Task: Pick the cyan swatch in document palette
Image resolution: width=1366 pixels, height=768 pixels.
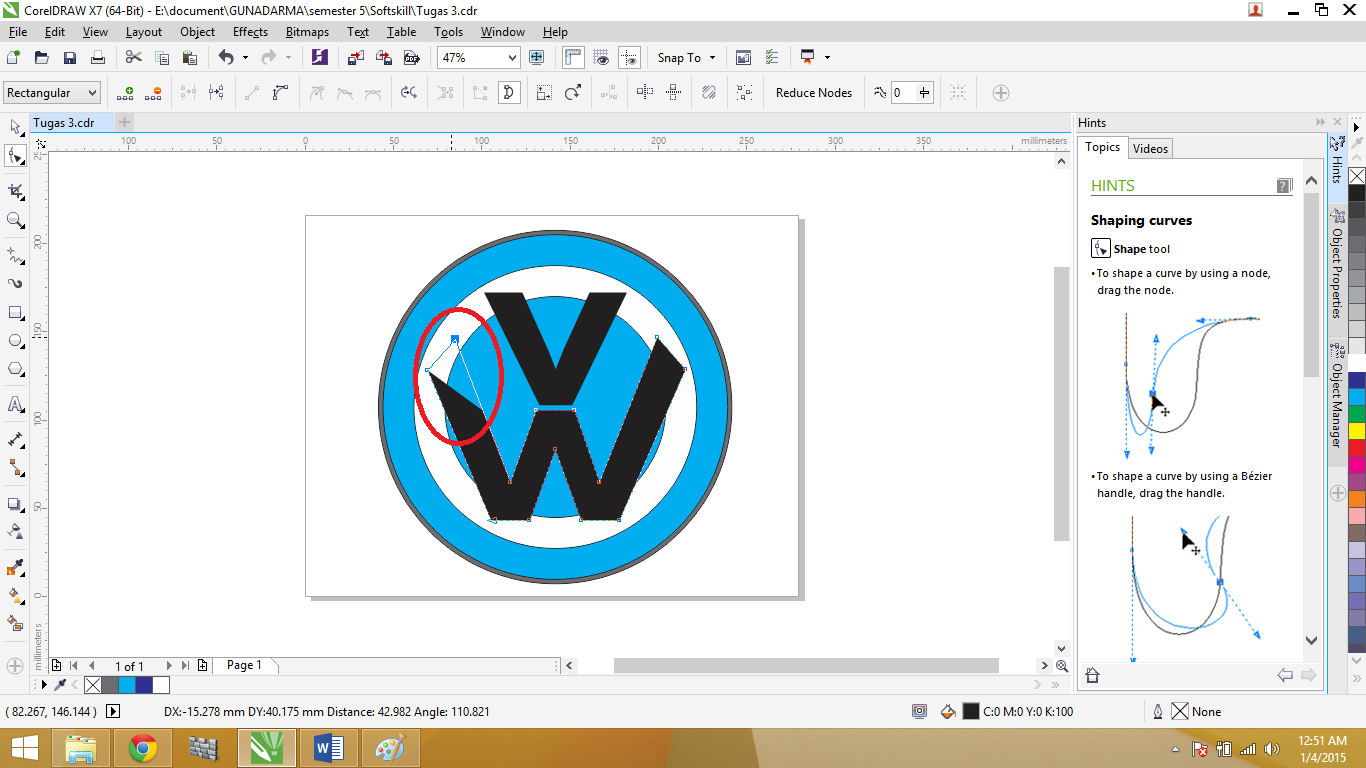Action: (127, 685)
